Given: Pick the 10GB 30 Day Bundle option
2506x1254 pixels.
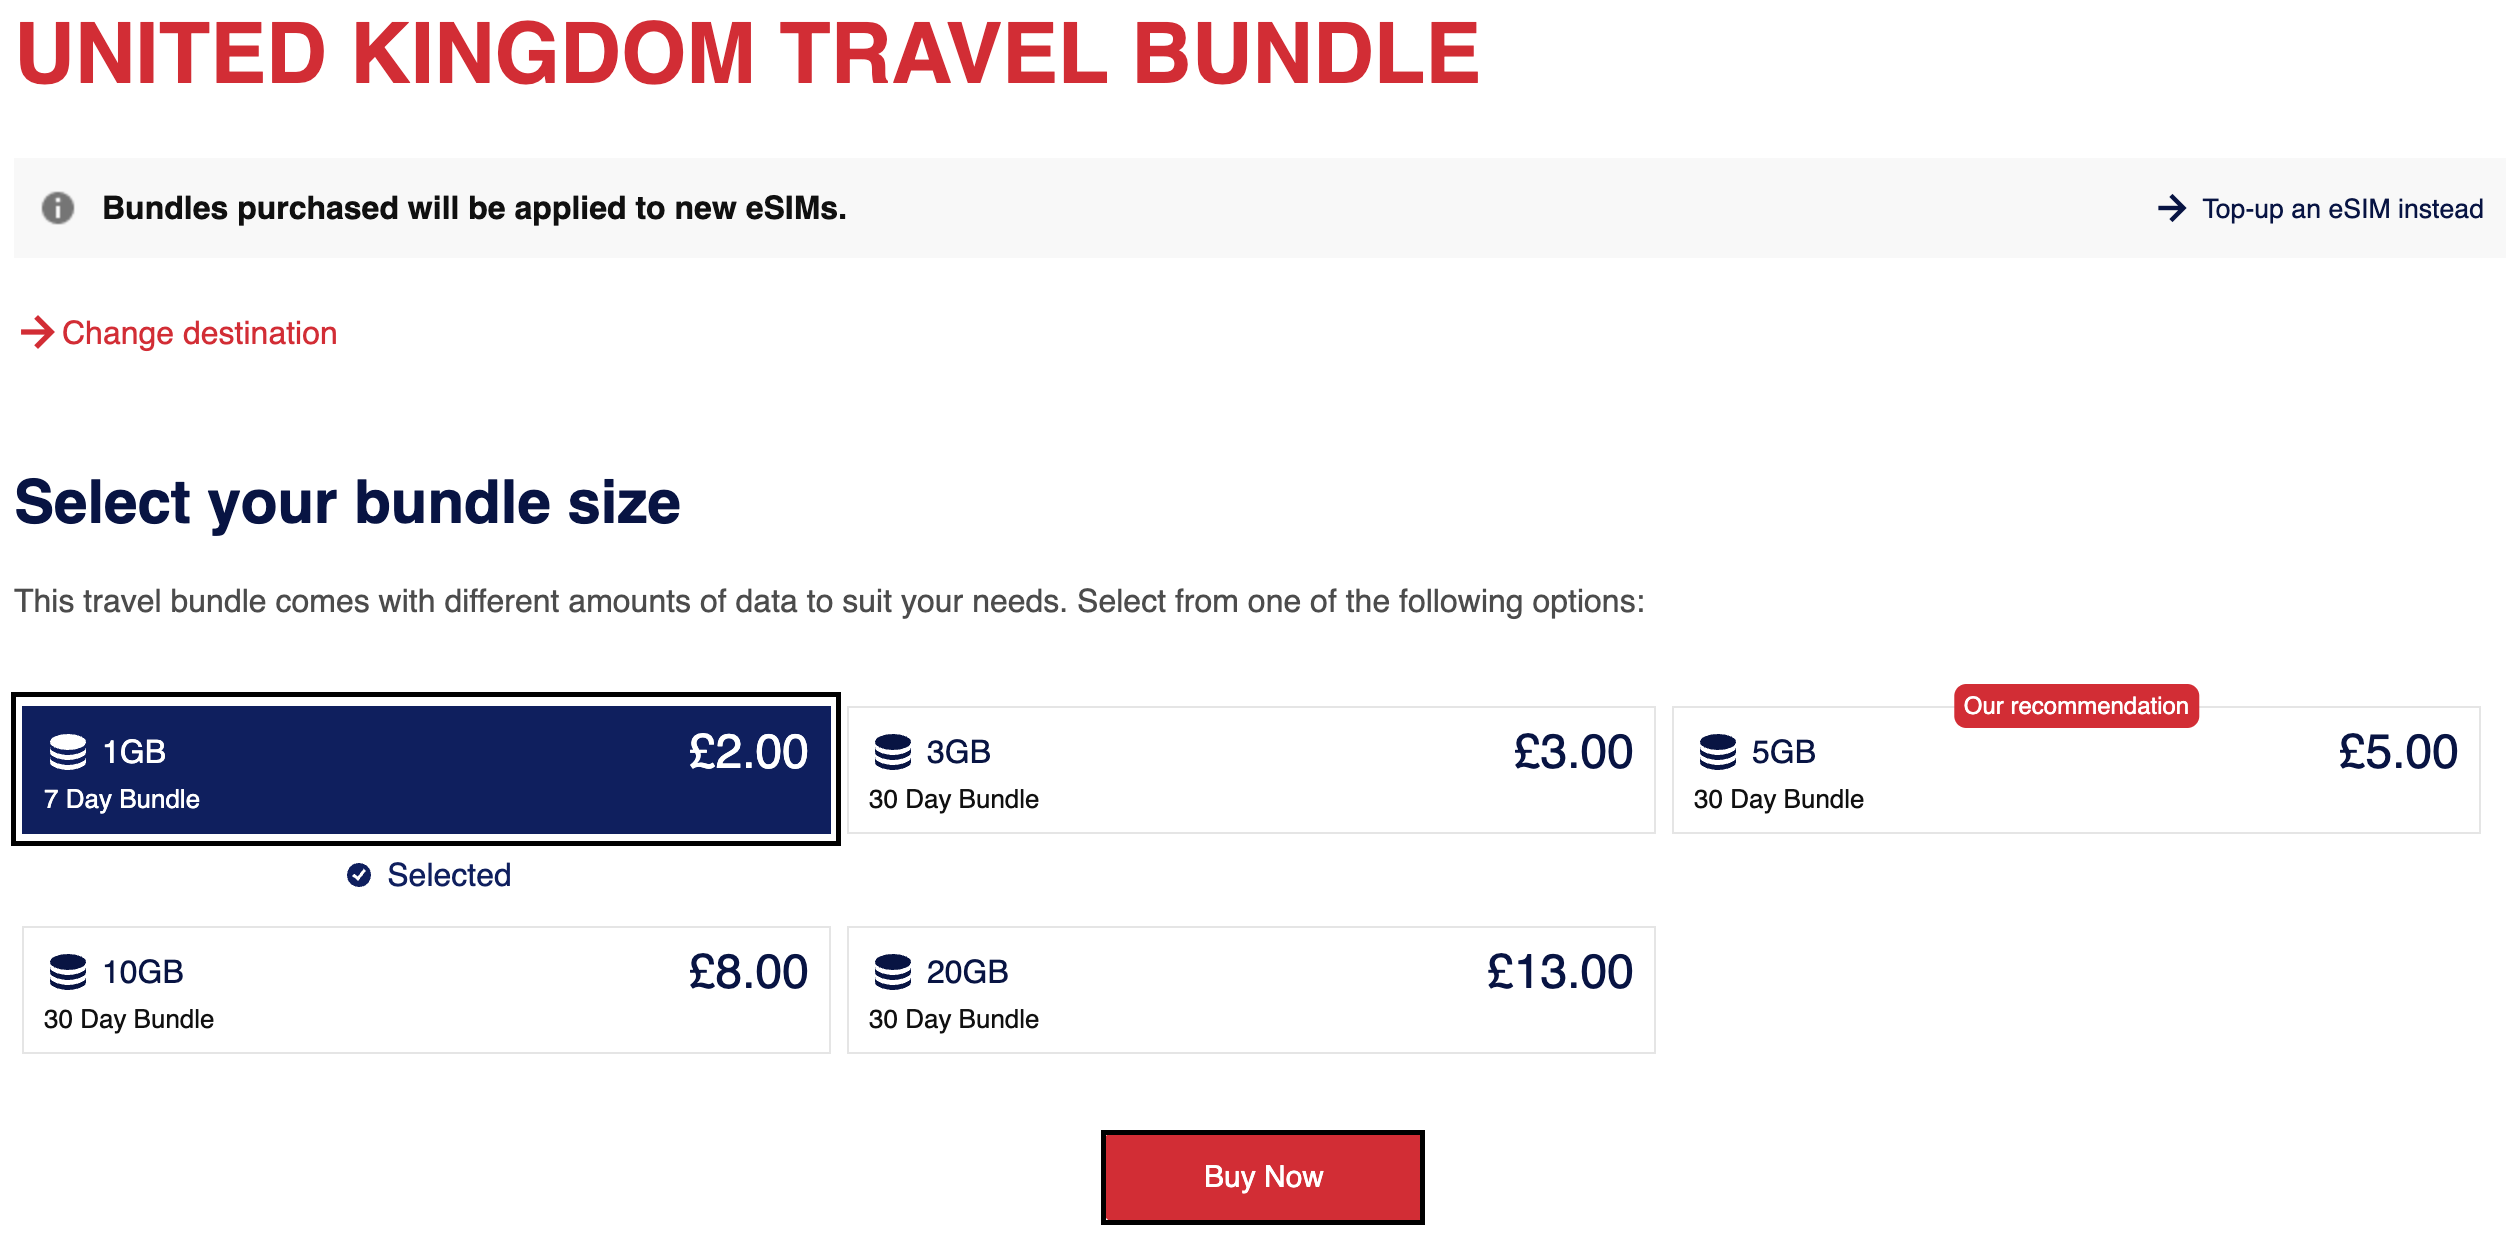Looking at the screenshot, I should click(426, 990).
